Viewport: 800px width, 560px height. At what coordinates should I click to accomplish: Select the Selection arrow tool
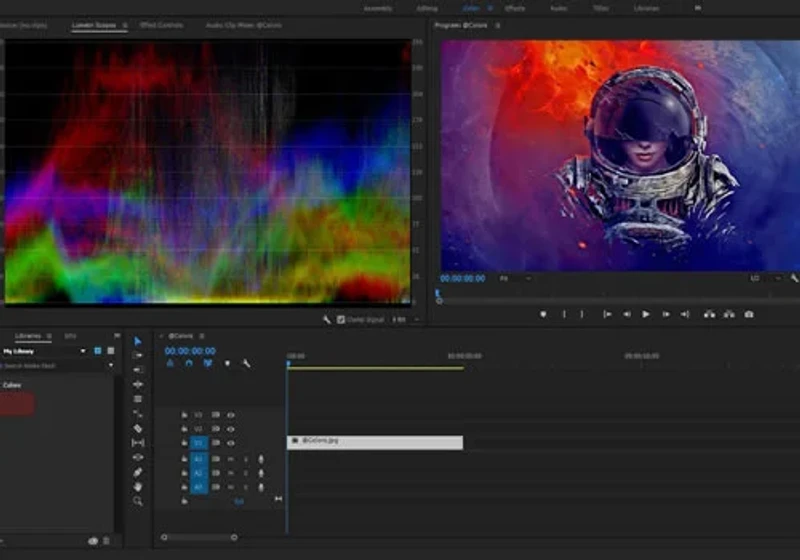(x=138, y=341)
